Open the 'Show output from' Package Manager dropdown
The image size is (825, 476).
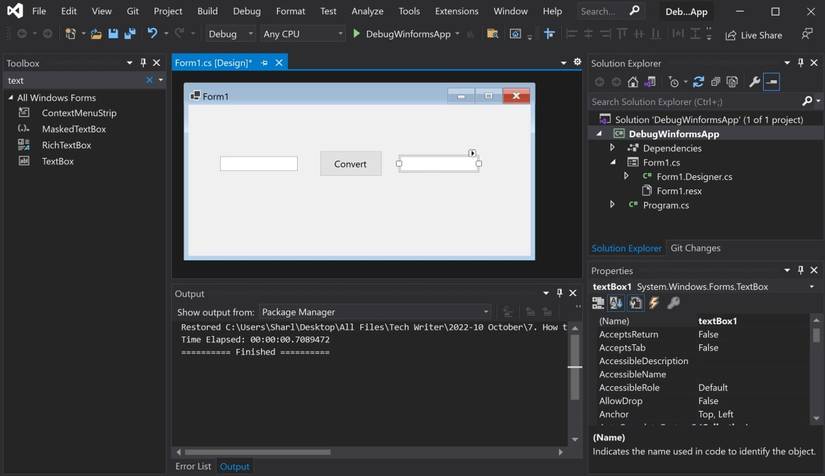click(375, 312)
